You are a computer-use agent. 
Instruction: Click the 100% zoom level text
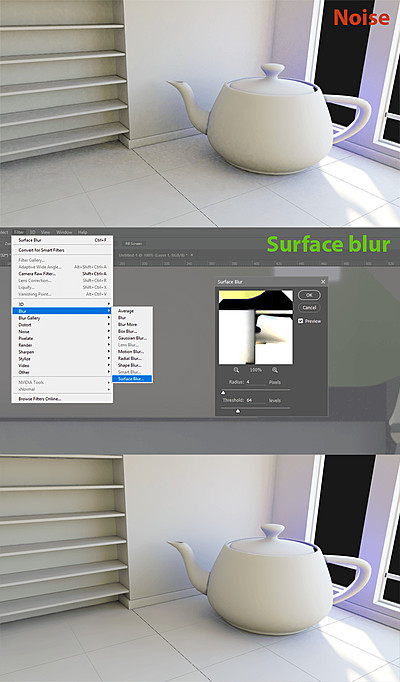[256, 370]
